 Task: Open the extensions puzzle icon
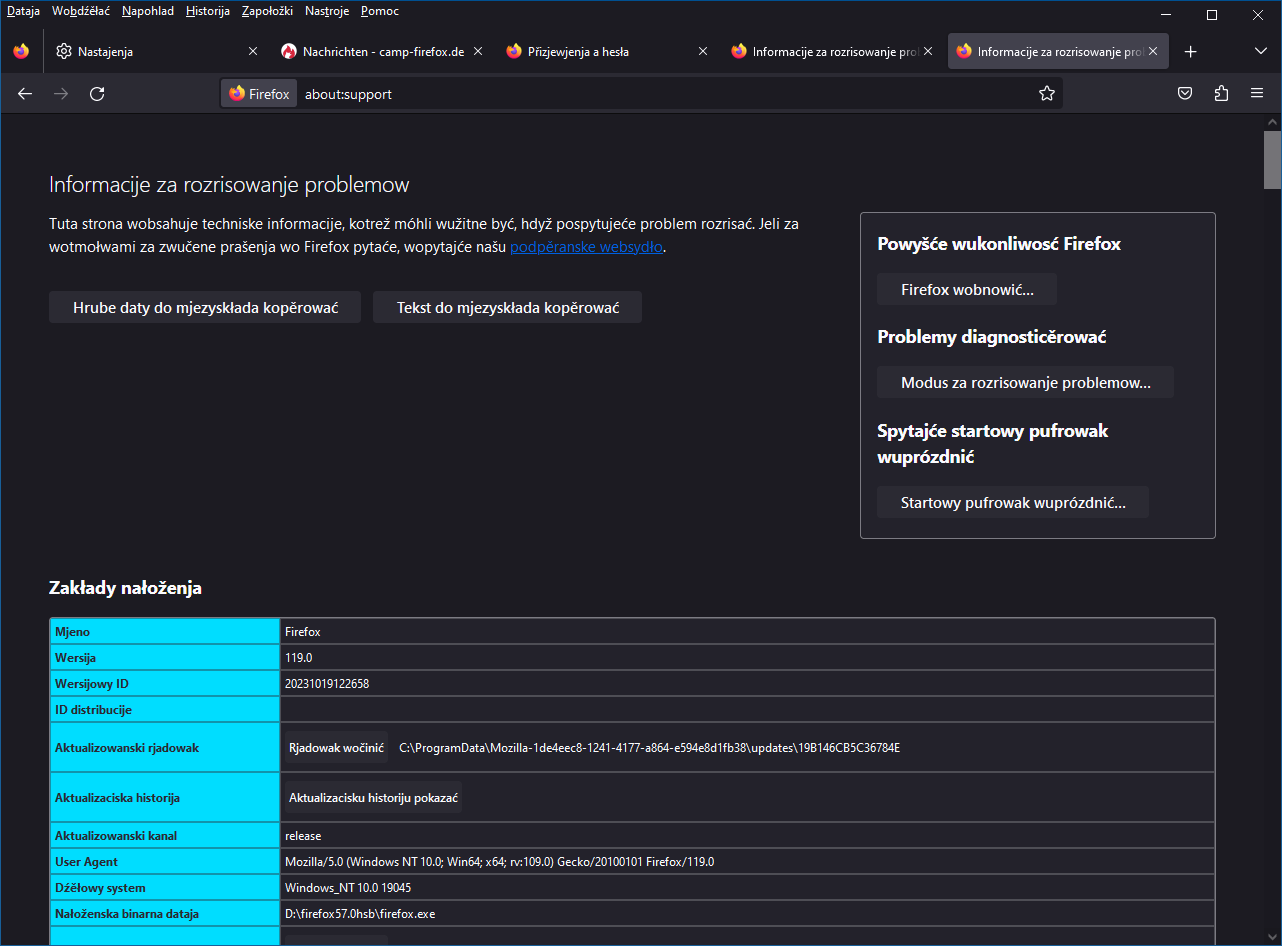pyautogui.click(x=1220, y=94)
